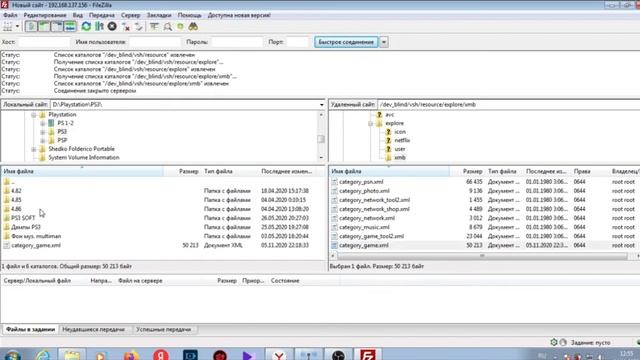
Task: Select local file category_game.xml
Action: pyautogui.click(x=36, y=245)
